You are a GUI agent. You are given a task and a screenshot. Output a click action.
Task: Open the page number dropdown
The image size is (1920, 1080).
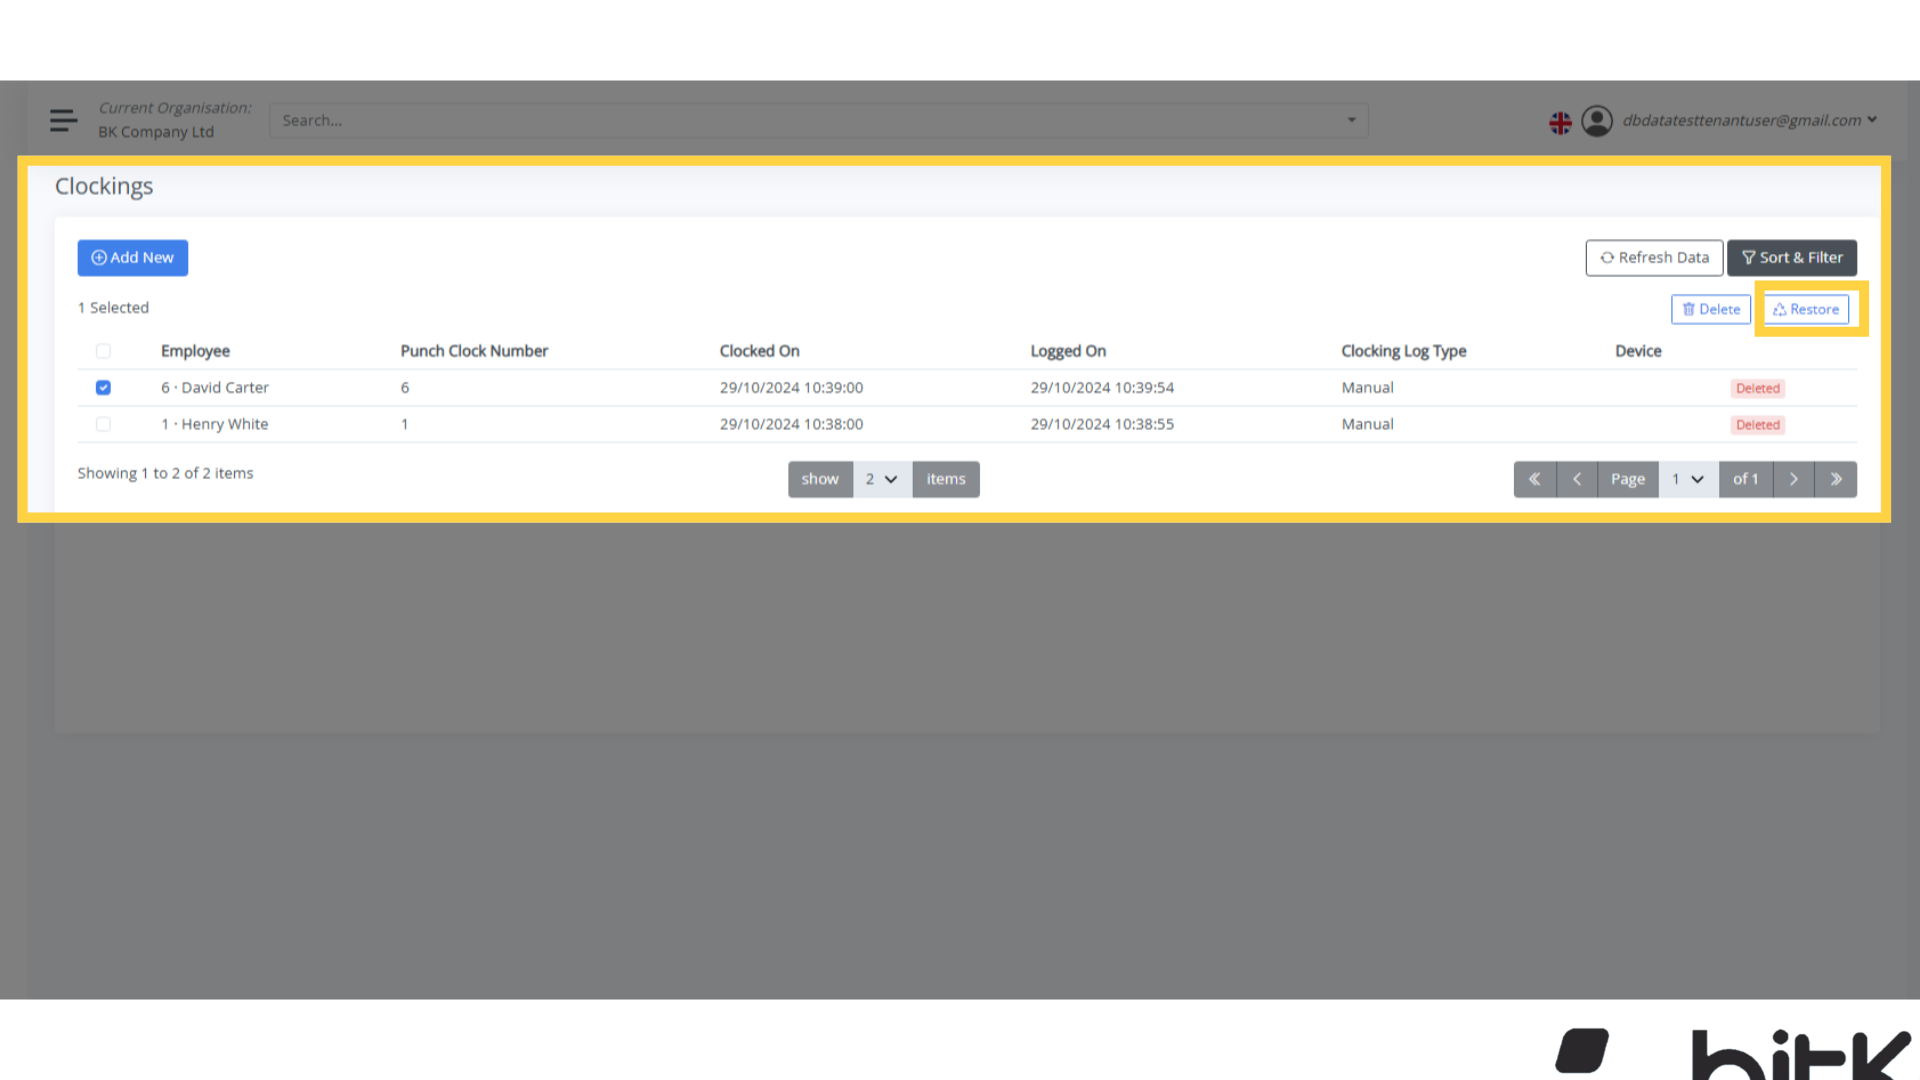[x=1688, y=479]
